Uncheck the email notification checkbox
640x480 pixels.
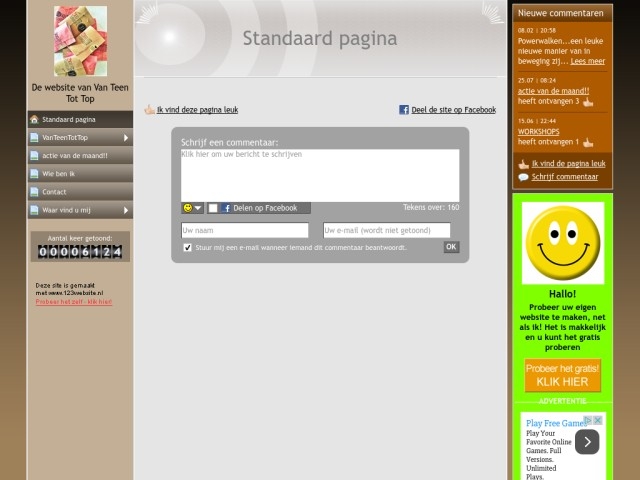tap(187, 247)
